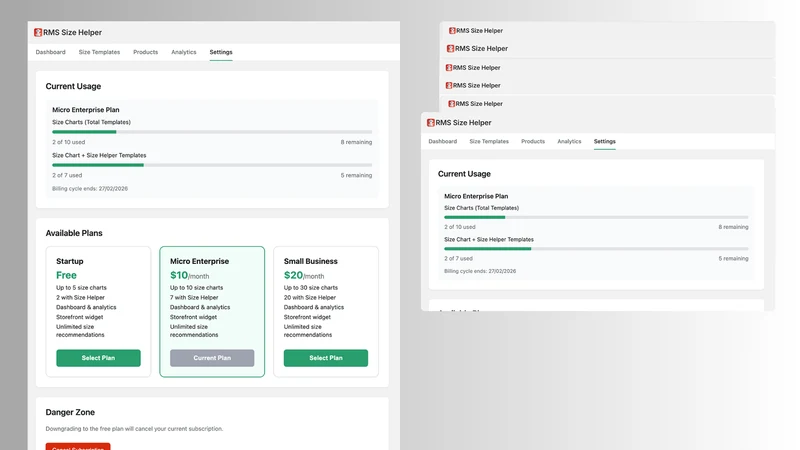Click billing cycle ends date in left window
This screenshot has height=450, width=800.
(90, 189)
